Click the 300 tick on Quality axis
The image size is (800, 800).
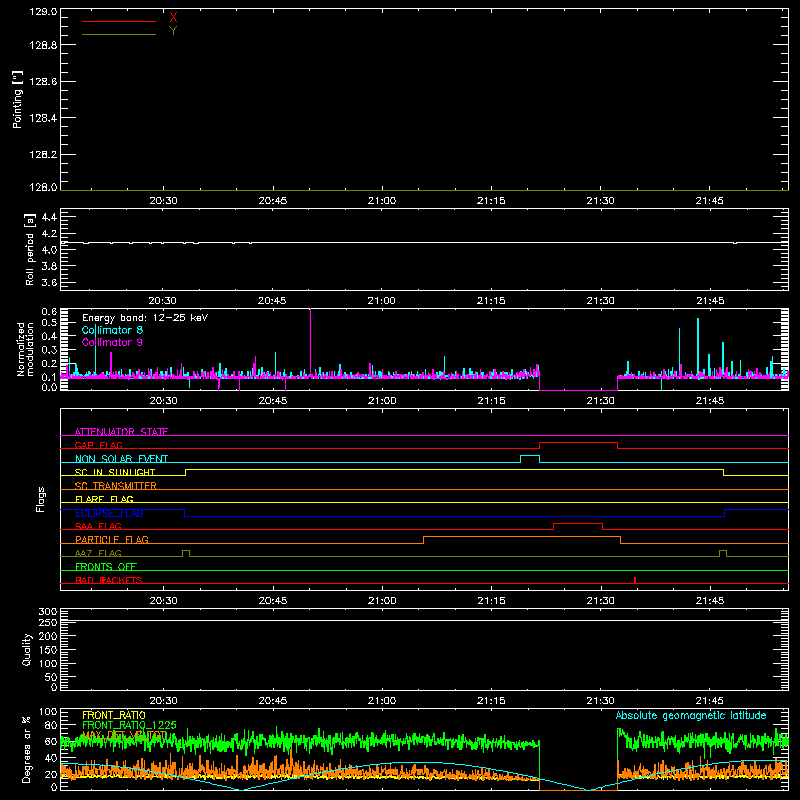pos(48,612)
